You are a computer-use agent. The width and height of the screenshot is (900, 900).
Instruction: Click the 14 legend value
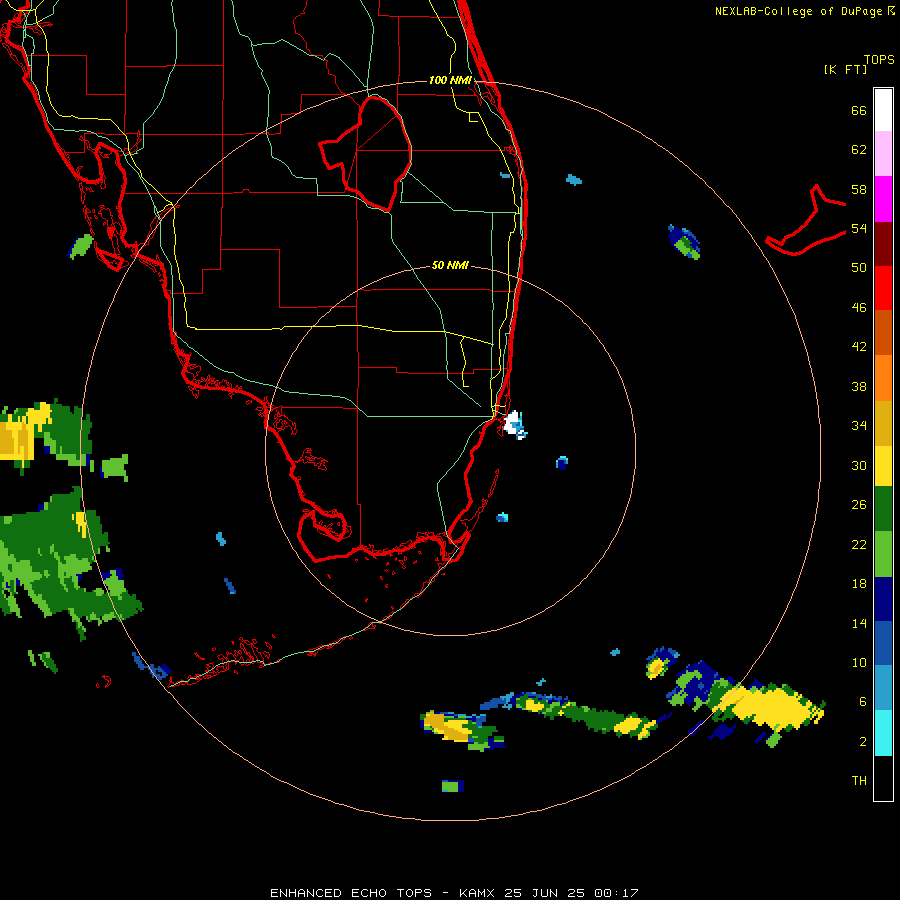point(859,623)
